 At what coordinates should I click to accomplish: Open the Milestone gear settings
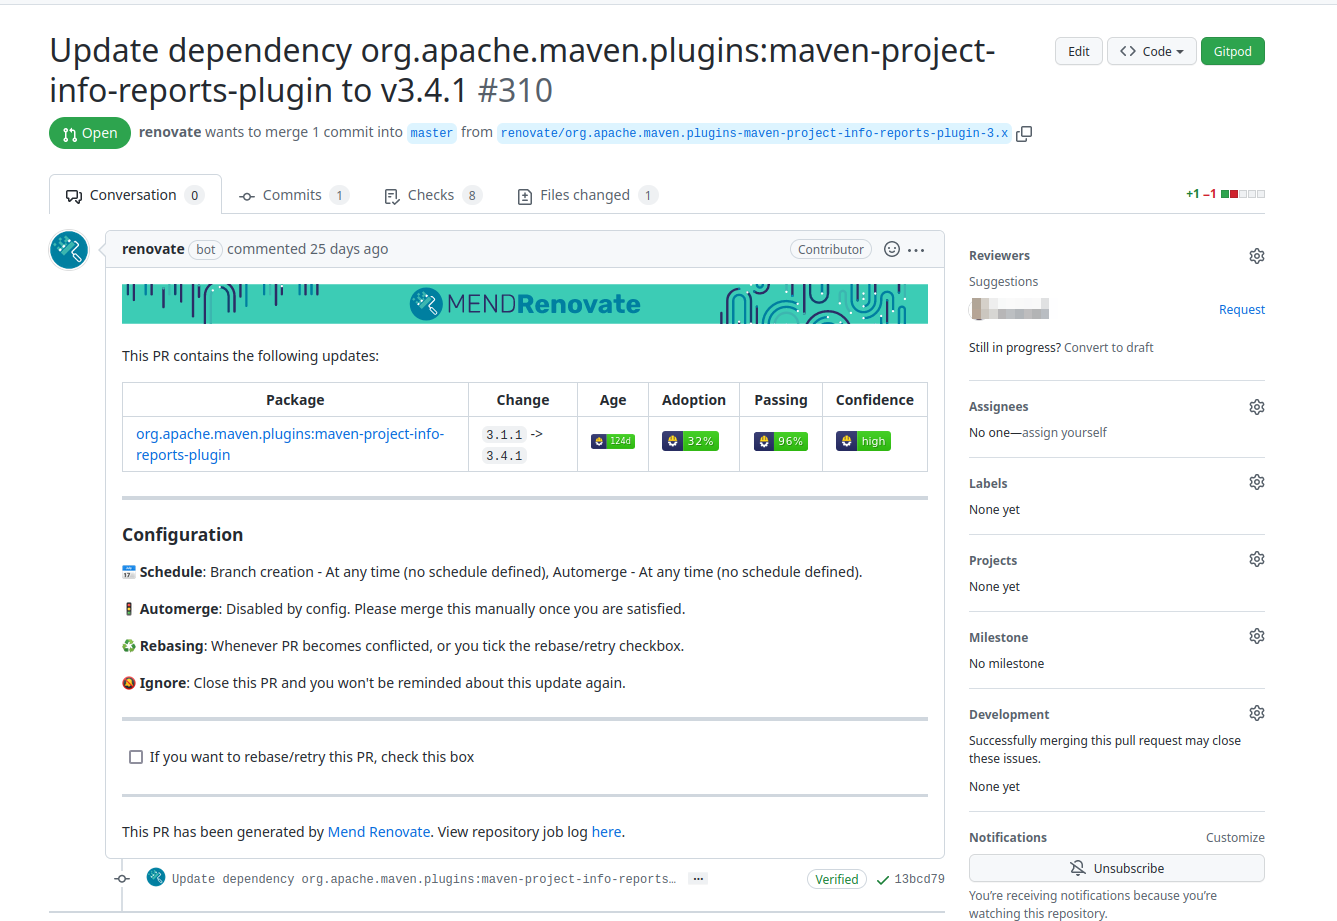(x=1257, y=637)
